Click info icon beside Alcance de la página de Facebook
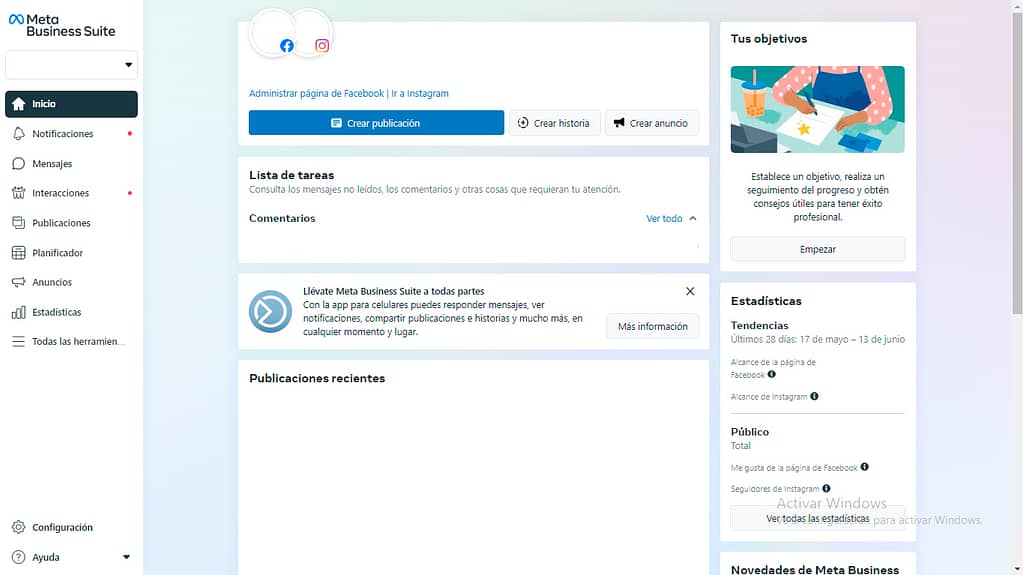1023x575 pixels. point(772,375)
